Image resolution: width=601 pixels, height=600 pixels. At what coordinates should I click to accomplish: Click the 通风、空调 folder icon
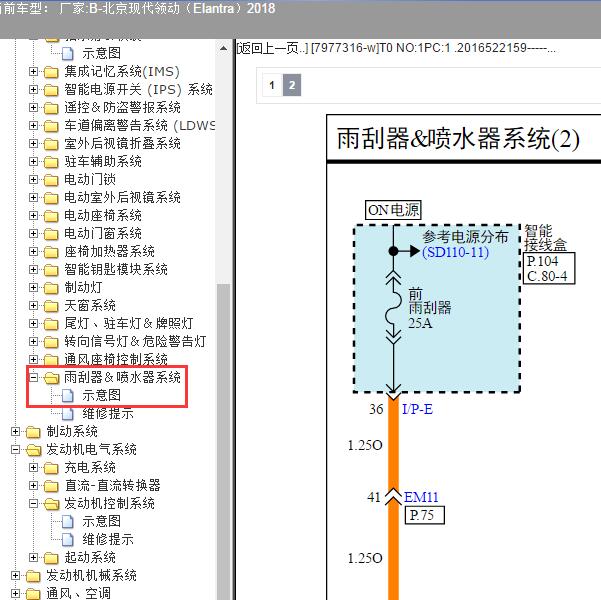(x=33, y=594)
